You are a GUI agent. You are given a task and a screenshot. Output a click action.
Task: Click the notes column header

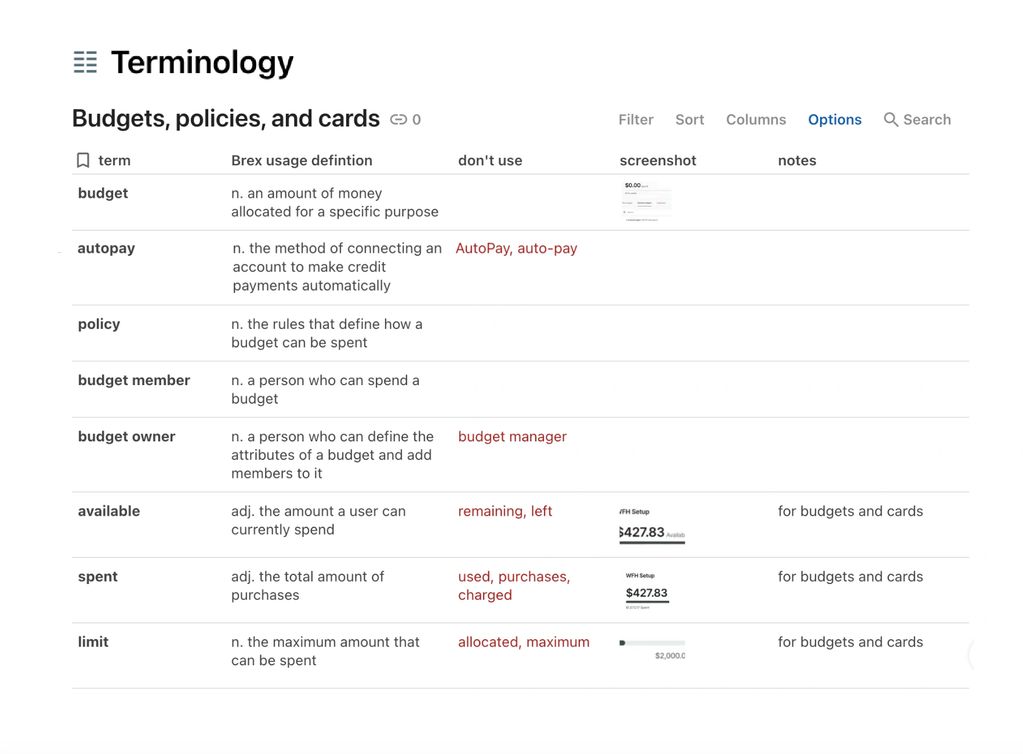(796, 160)
